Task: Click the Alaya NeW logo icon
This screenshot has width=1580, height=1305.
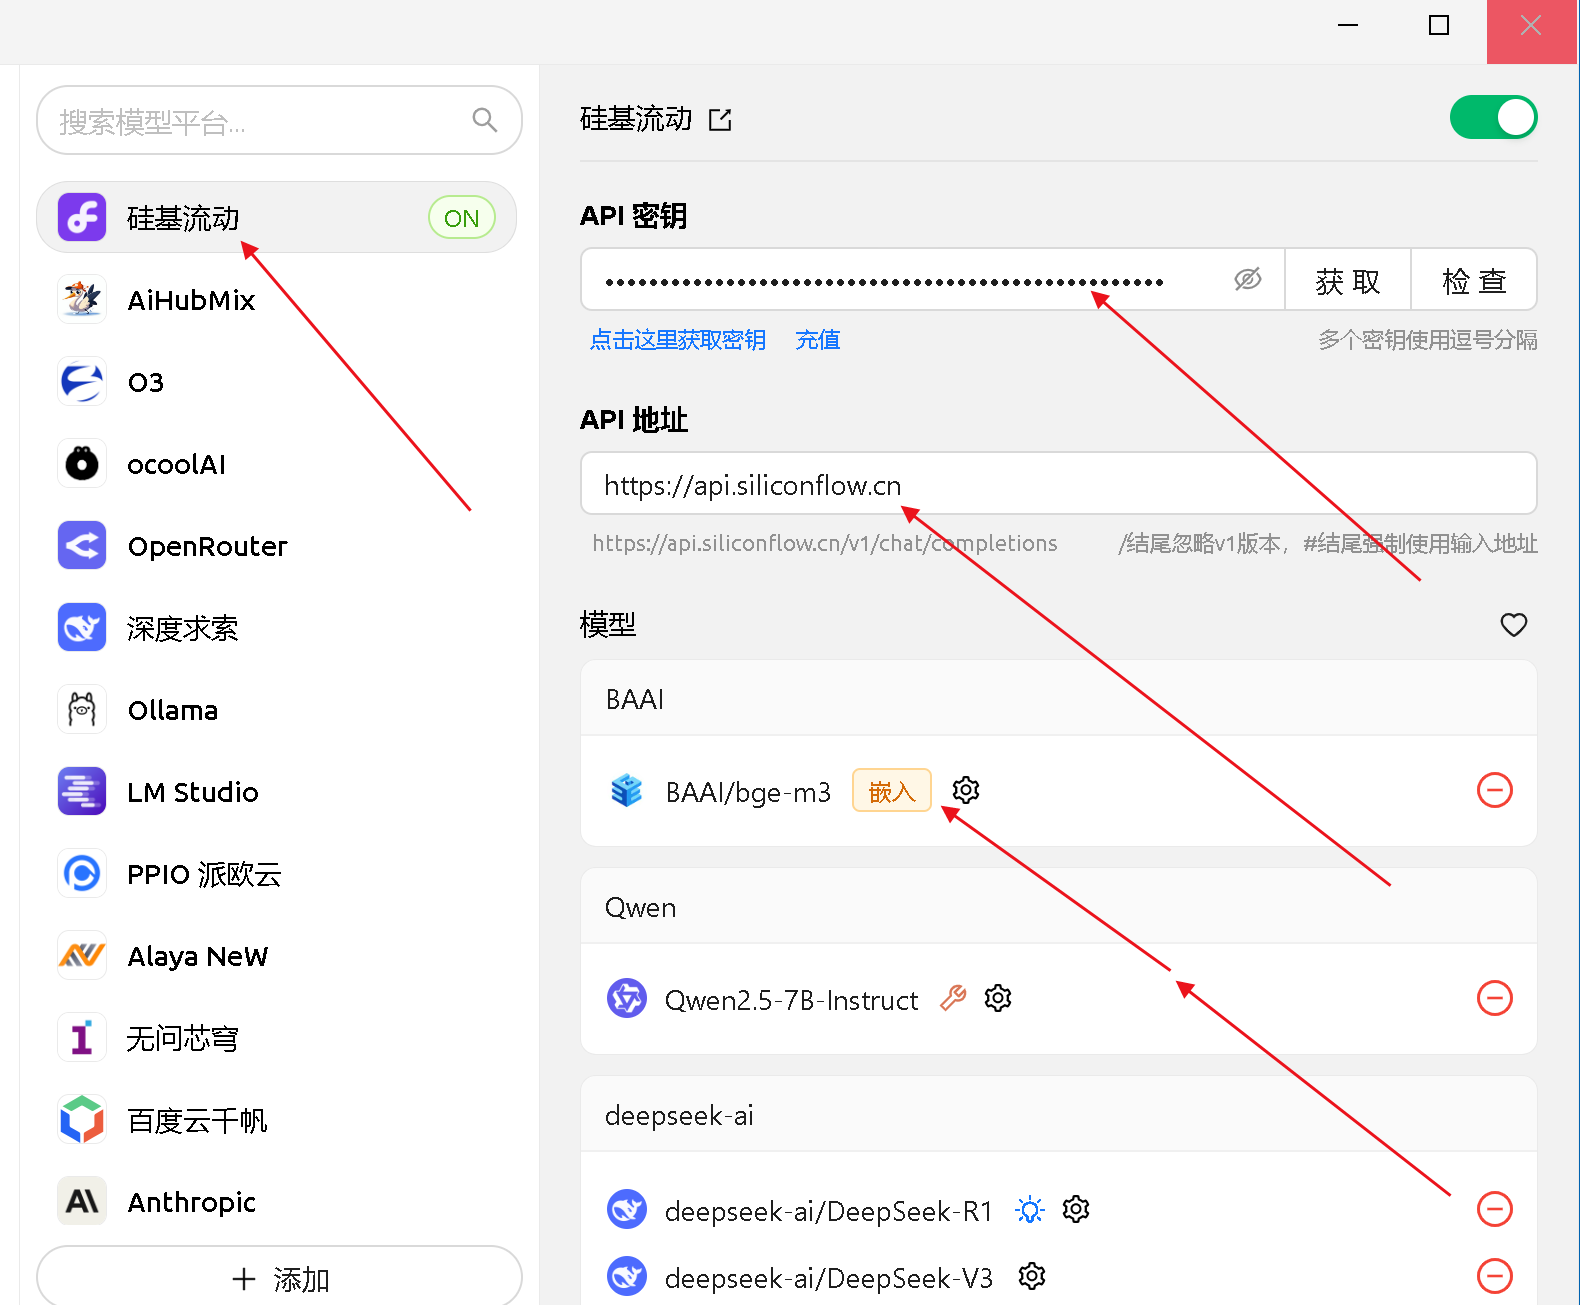Action: pos(82,955)
